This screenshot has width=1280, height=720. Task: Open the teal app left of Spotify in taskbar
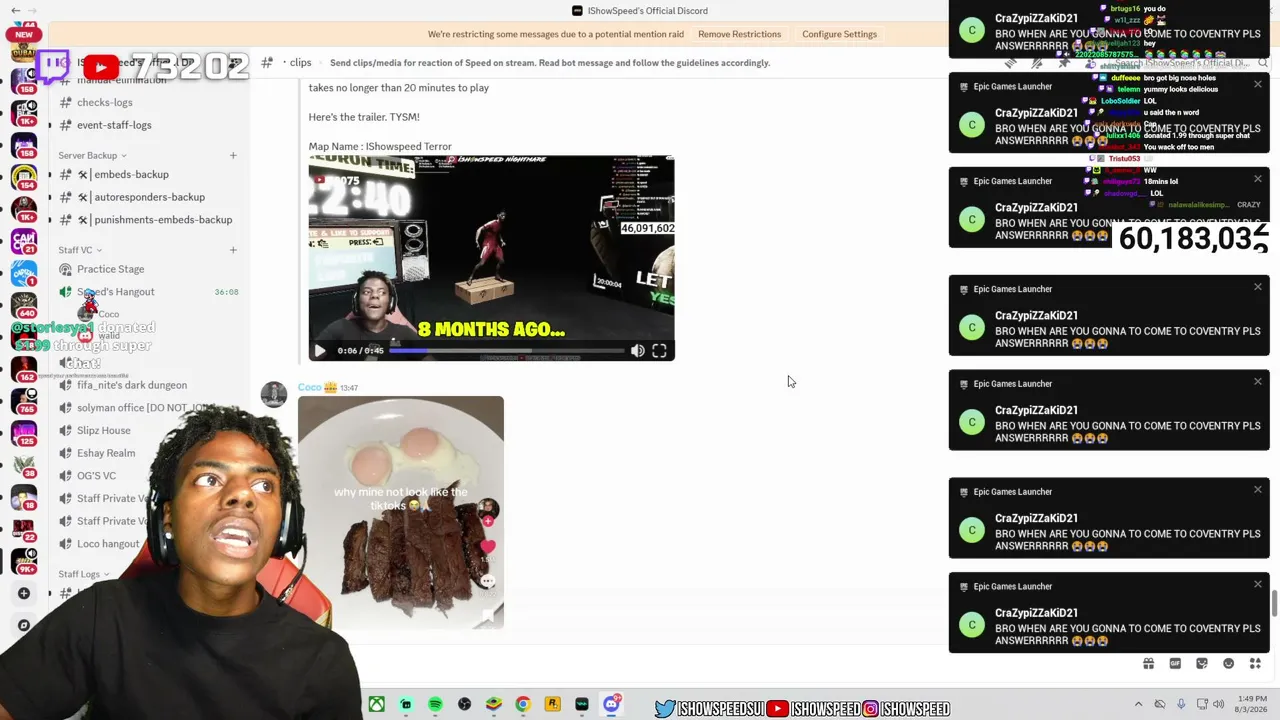pyautogui.click(x=406, y=705)
